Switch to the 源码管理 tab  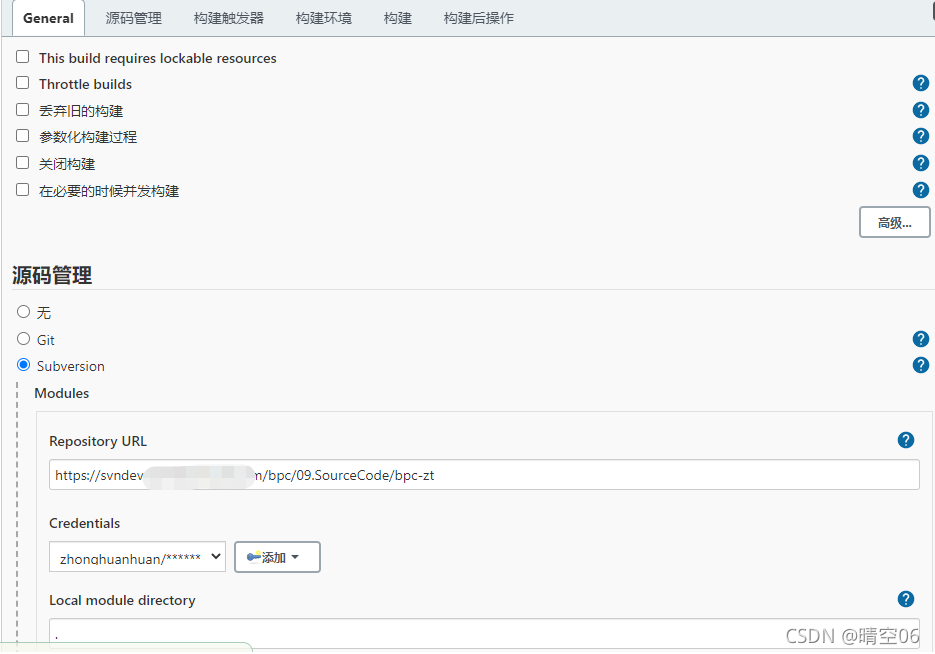[134, 18]
